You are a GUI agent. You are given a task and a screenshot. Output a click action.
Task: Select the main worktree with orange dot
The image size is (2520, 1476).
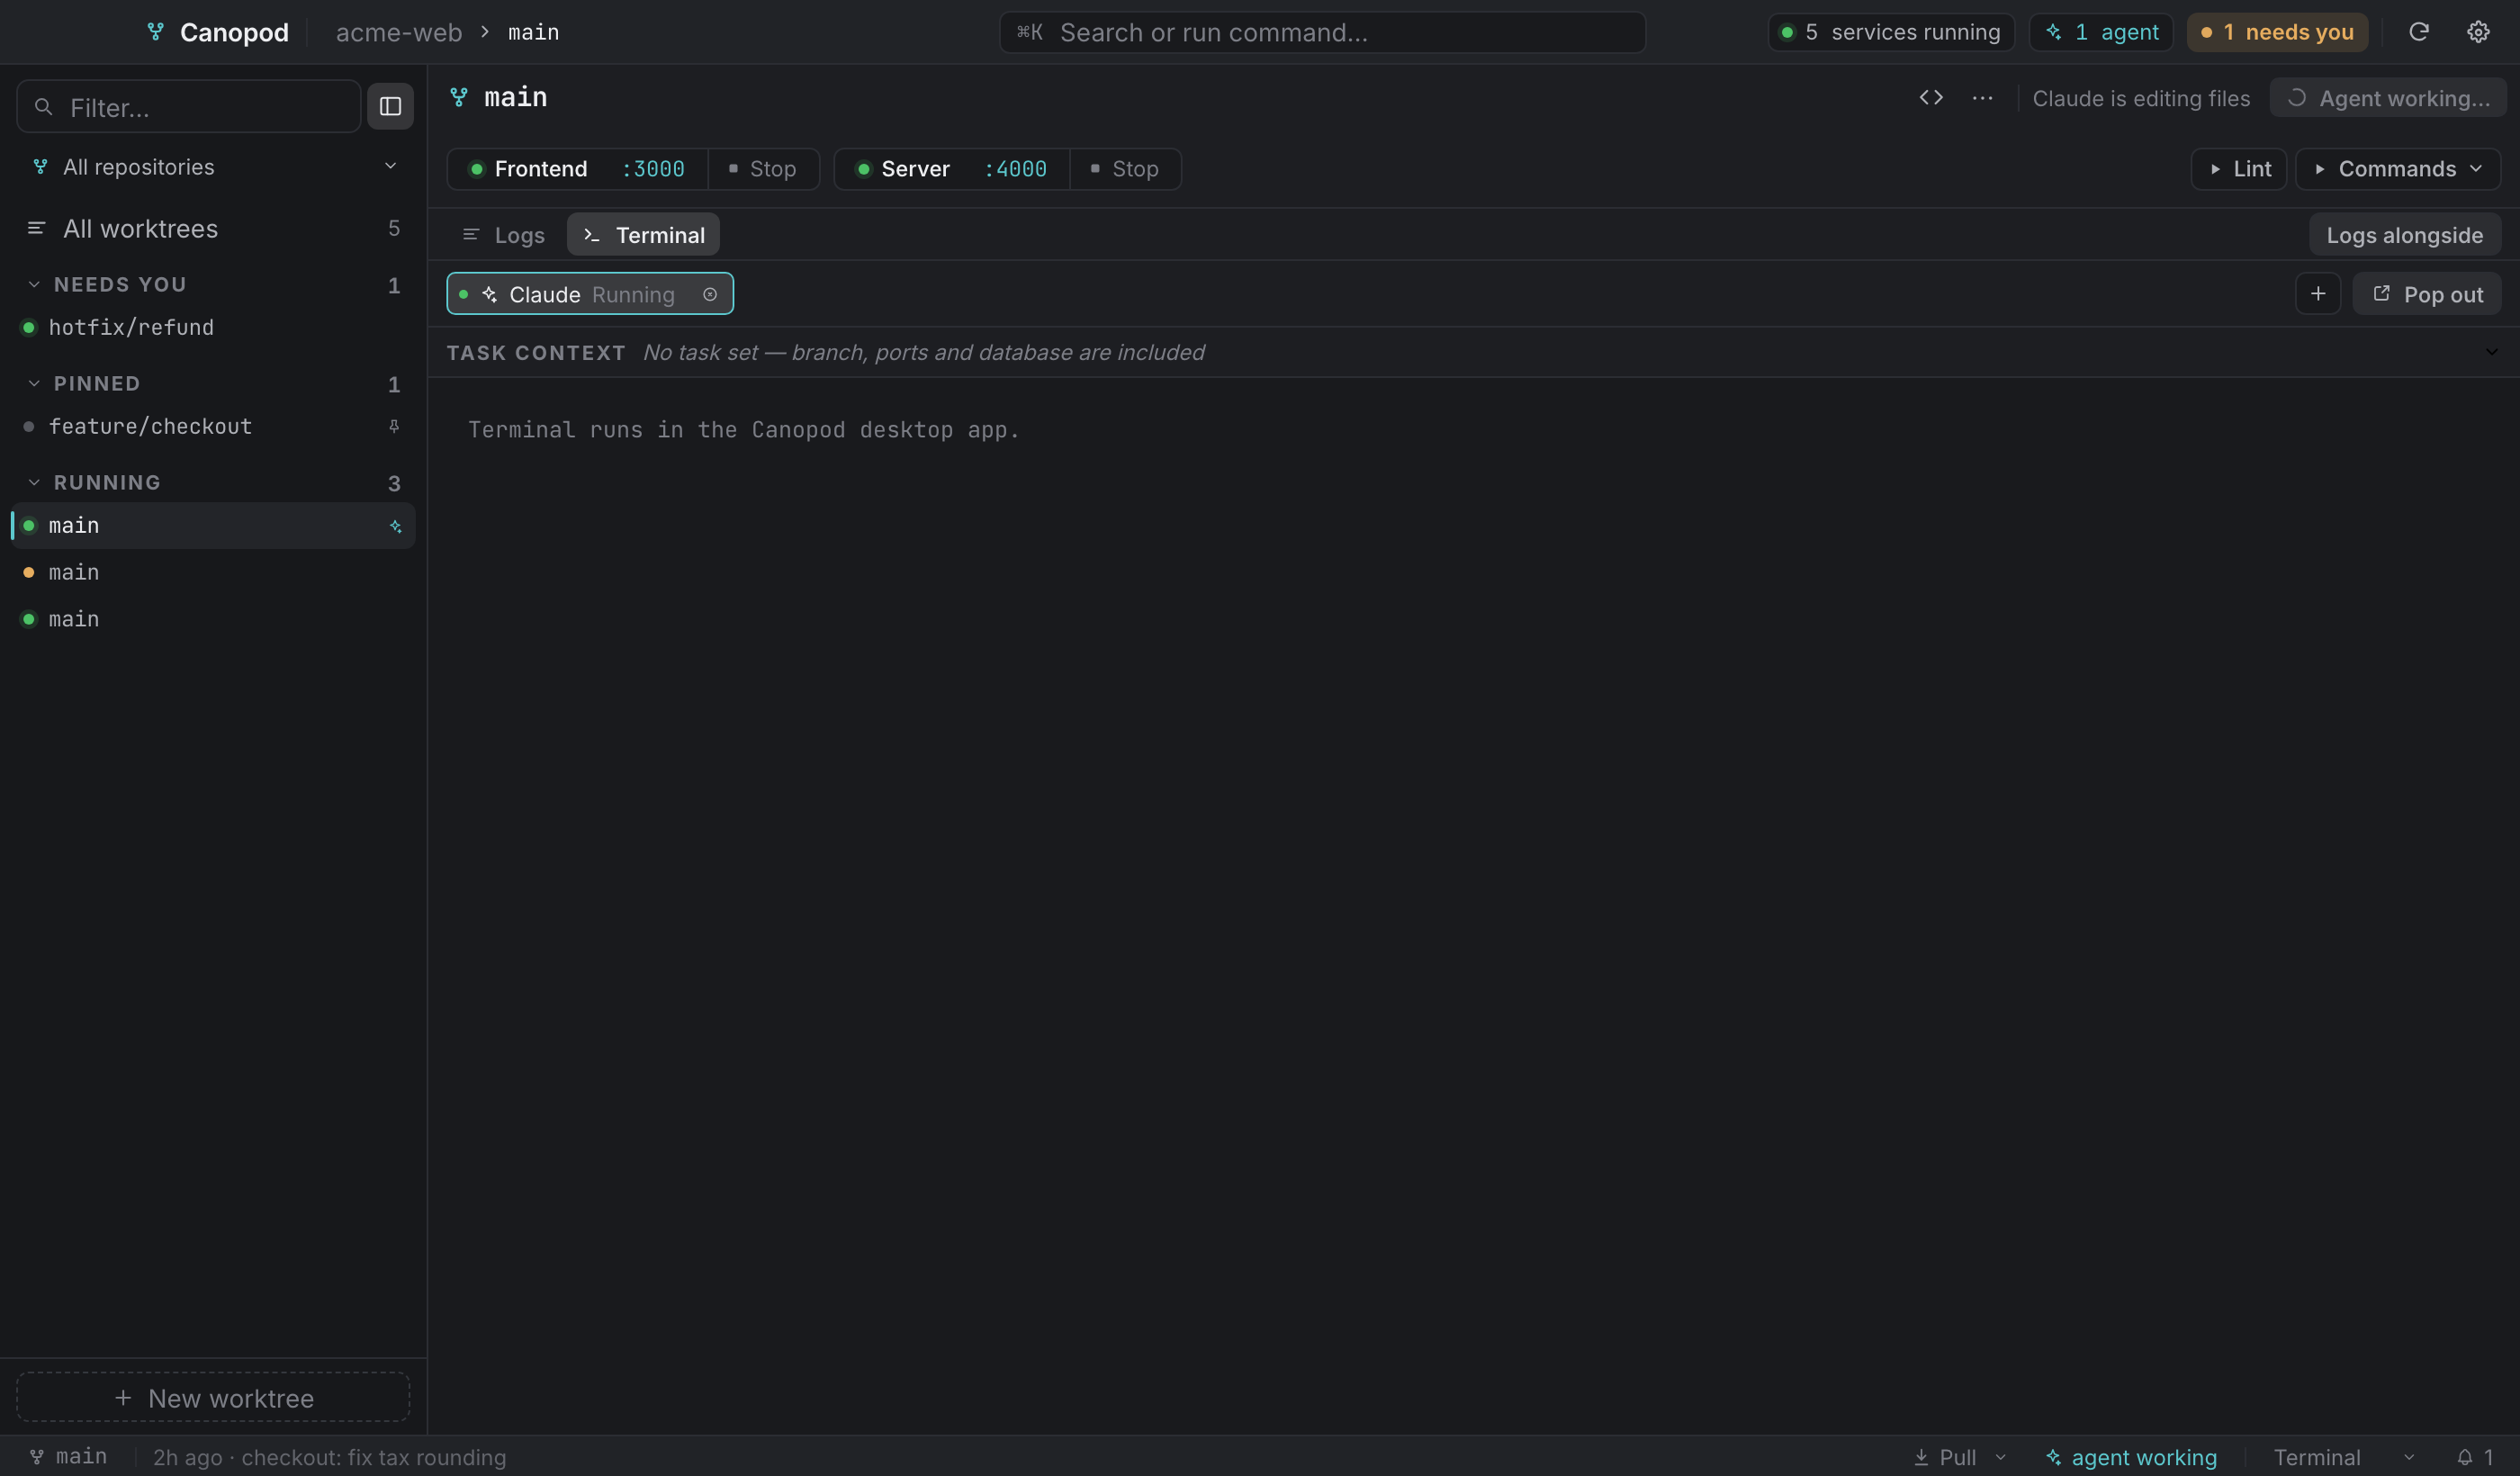point(214,572)
